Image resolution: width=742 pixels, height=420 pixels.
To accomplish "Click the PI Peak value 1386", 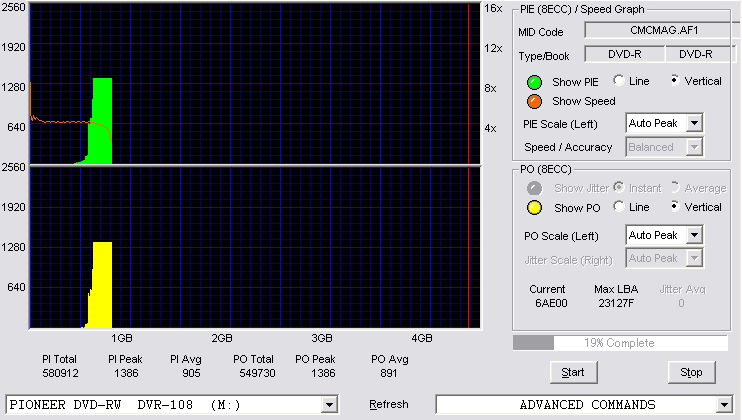I will 126,373.
